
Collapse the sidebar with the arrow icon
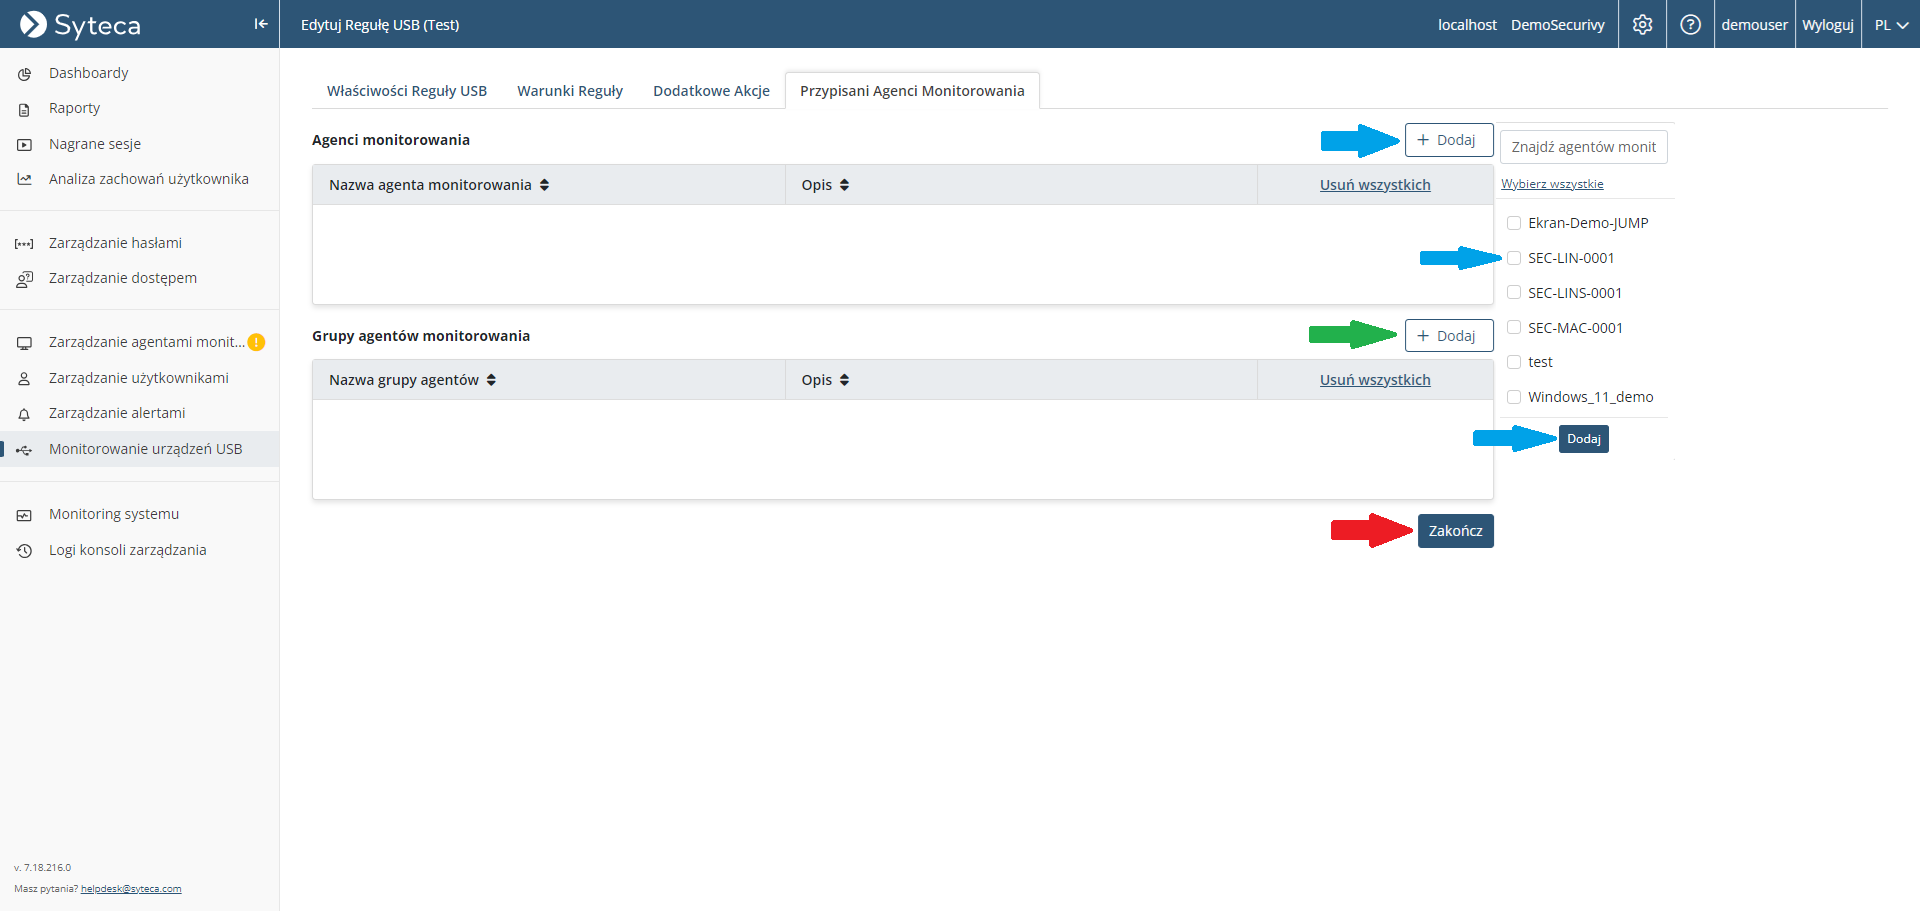pos(260,24)
